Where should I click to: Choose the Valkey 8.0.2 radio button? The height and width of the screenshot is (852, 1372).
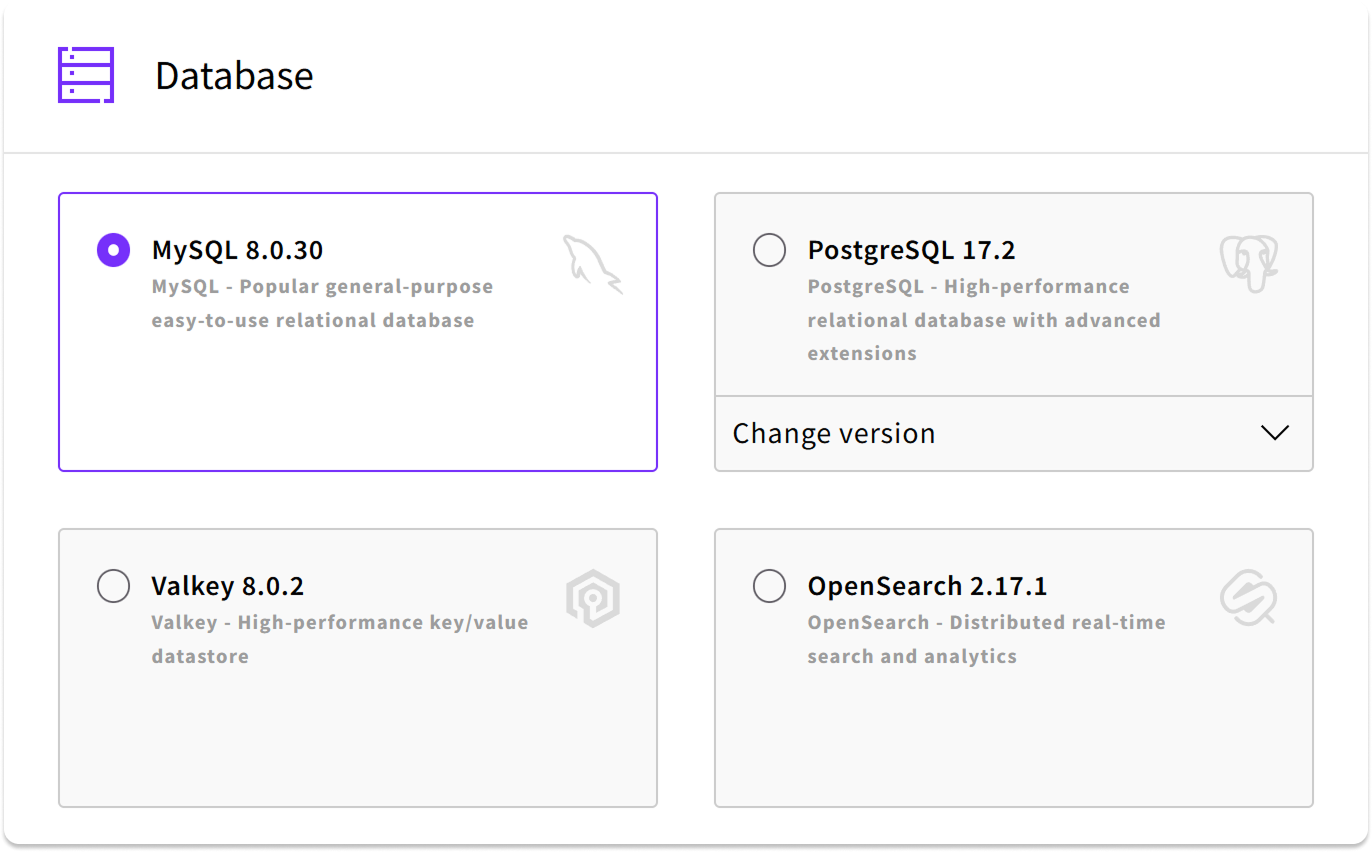point(113,586)
